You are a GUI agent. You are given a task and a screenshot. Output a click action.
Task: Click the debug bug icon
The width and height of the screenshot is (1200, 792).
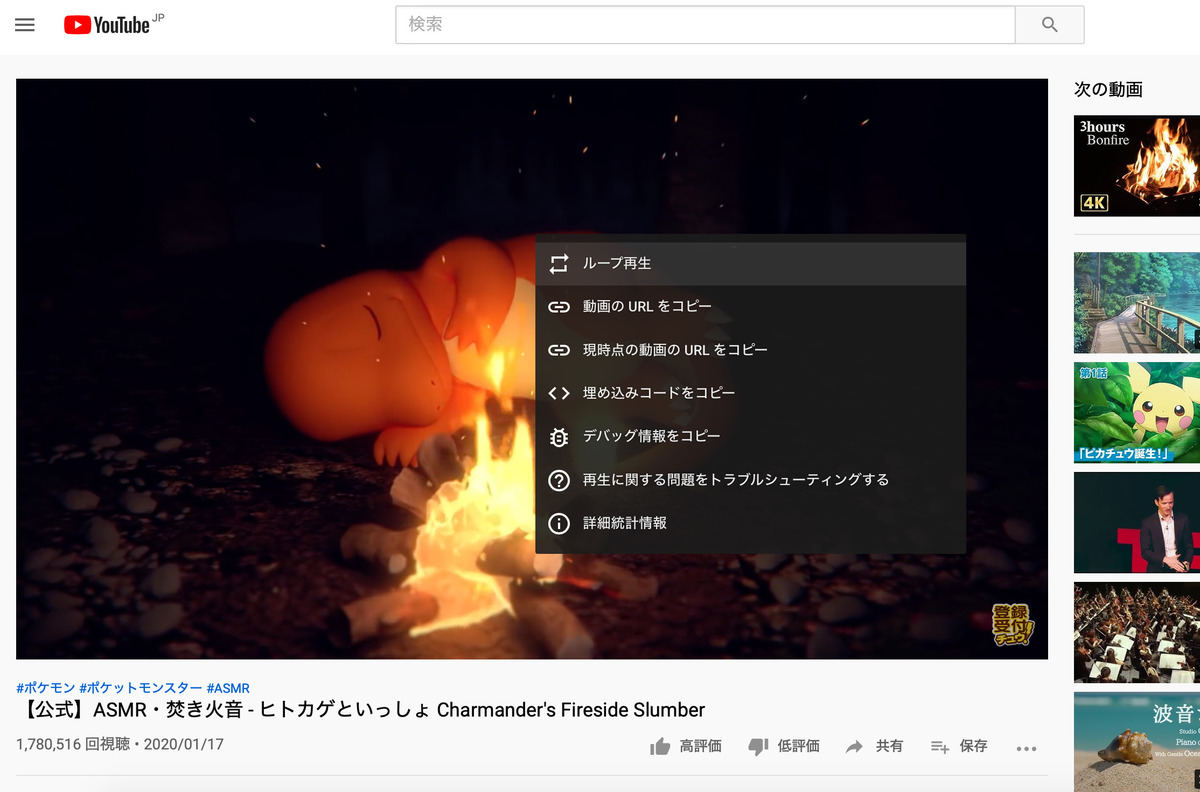click(559, 437)
